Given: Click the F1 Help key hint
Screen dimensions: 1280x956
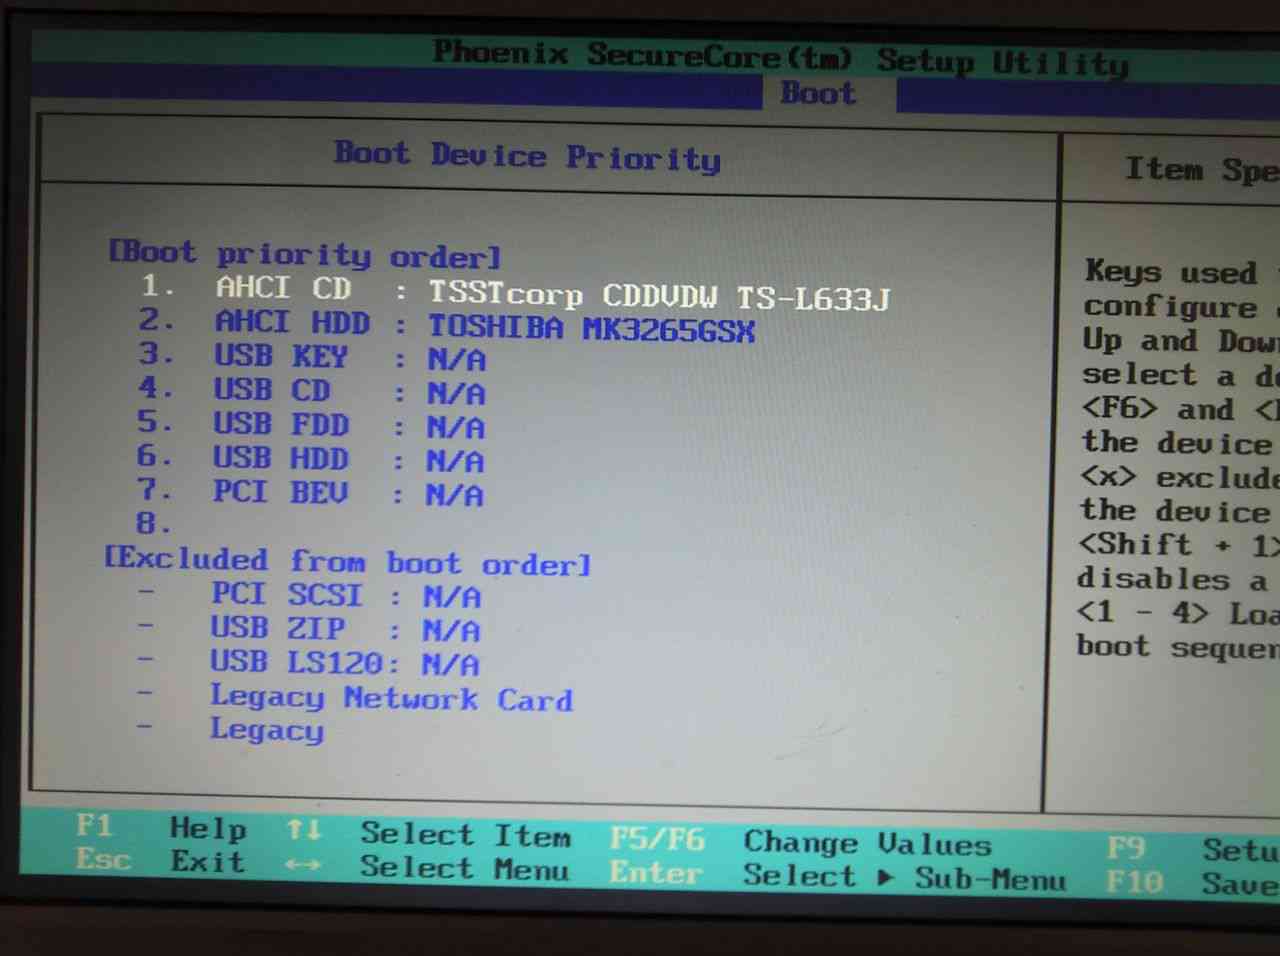Looking at the screenshot, I should [161, 827].
